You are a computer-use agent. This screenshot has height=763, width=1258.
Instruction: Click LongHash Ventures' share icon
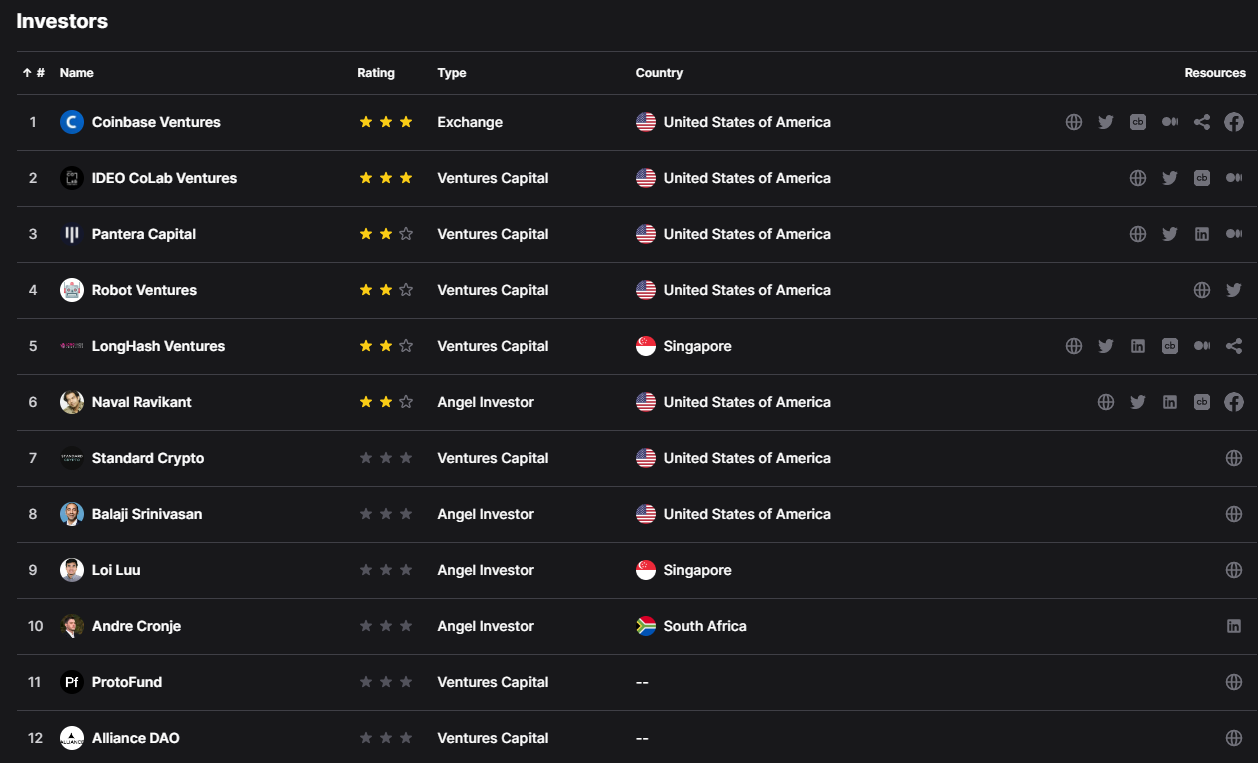1234,346
